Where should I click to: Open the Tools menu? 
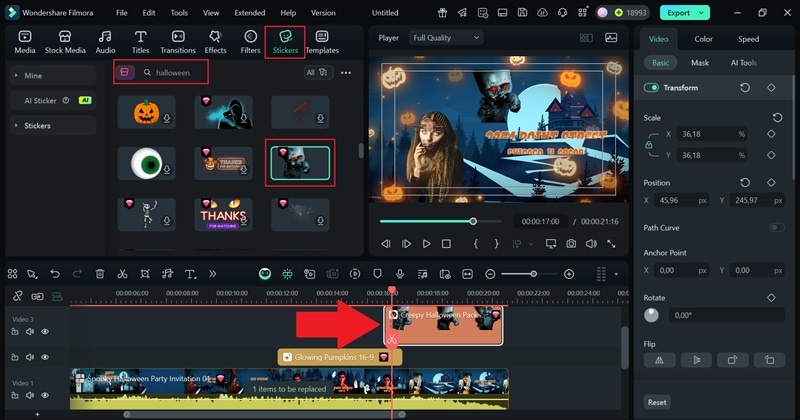(179, 13)
